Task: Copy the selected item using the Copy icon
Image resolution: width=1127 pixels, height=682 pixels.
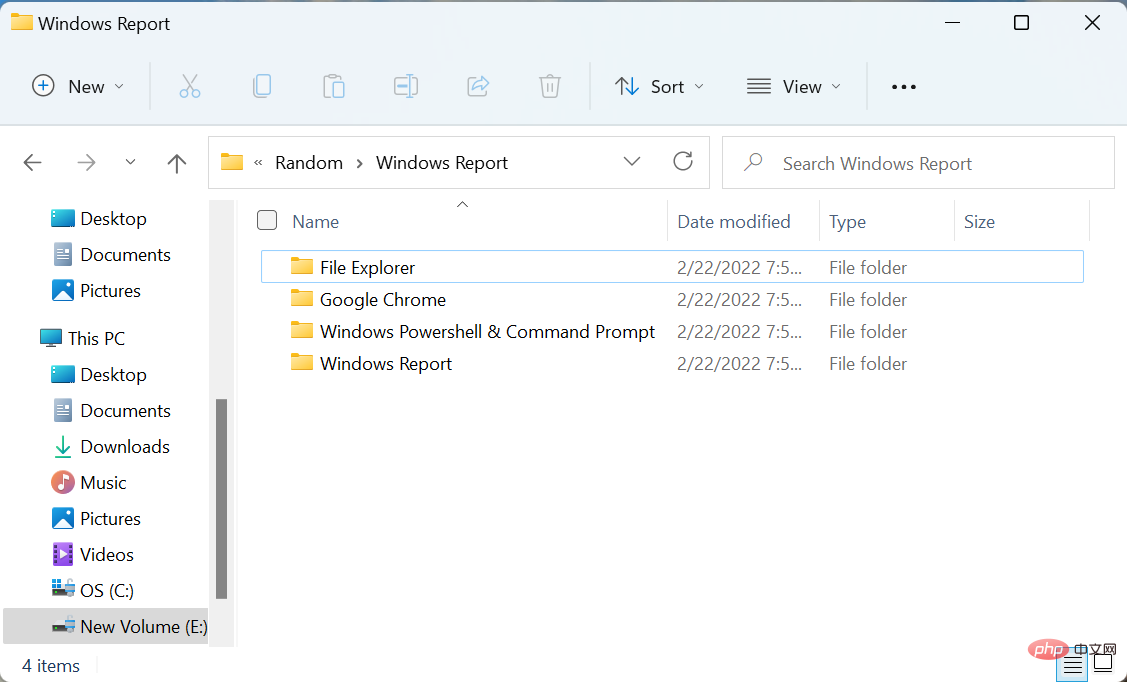Action: pos(262,86)
